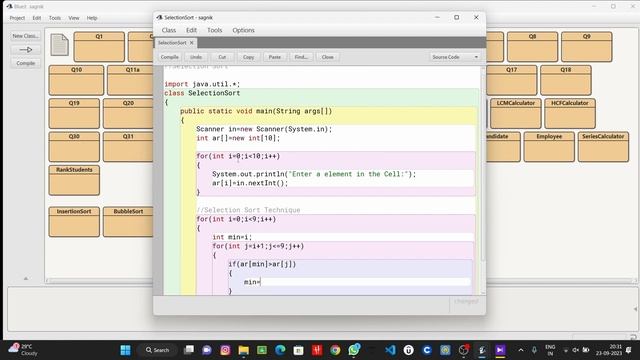Open Tools menu in BlueJ main window

[55, 18]
